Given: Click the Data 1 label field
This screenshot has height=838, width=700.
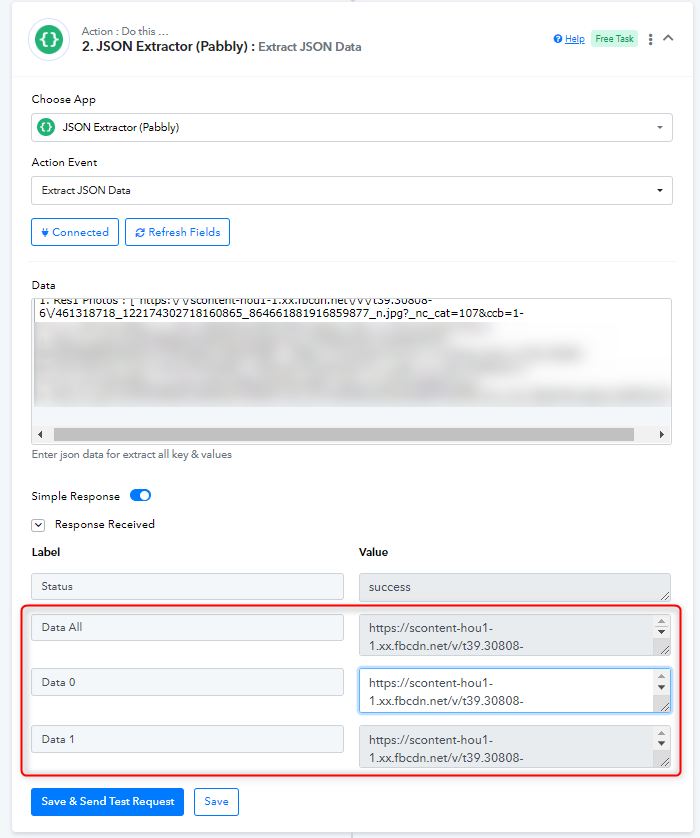Looking at the screenshot, I should point(188,739).
